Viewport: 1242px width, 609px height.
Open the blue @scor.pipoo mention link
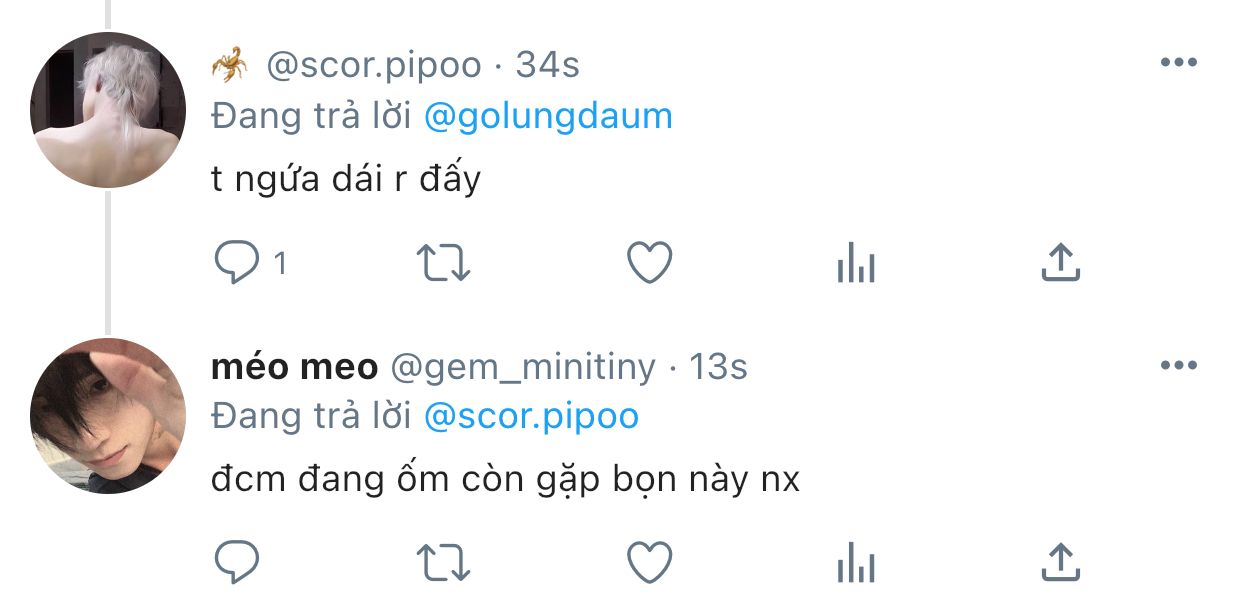coord(531,417)
